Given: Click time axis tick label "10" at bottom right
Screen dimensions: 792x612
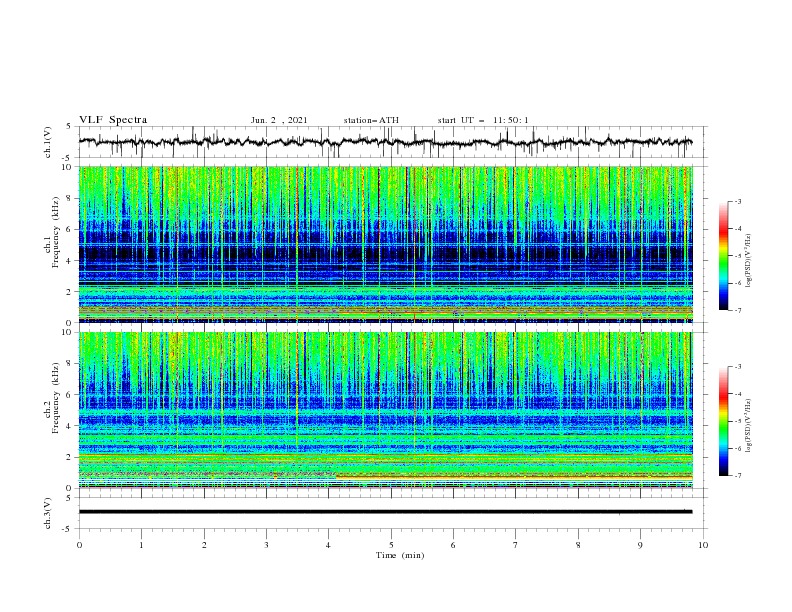Looking at the screenshot, I should [703, 545].
